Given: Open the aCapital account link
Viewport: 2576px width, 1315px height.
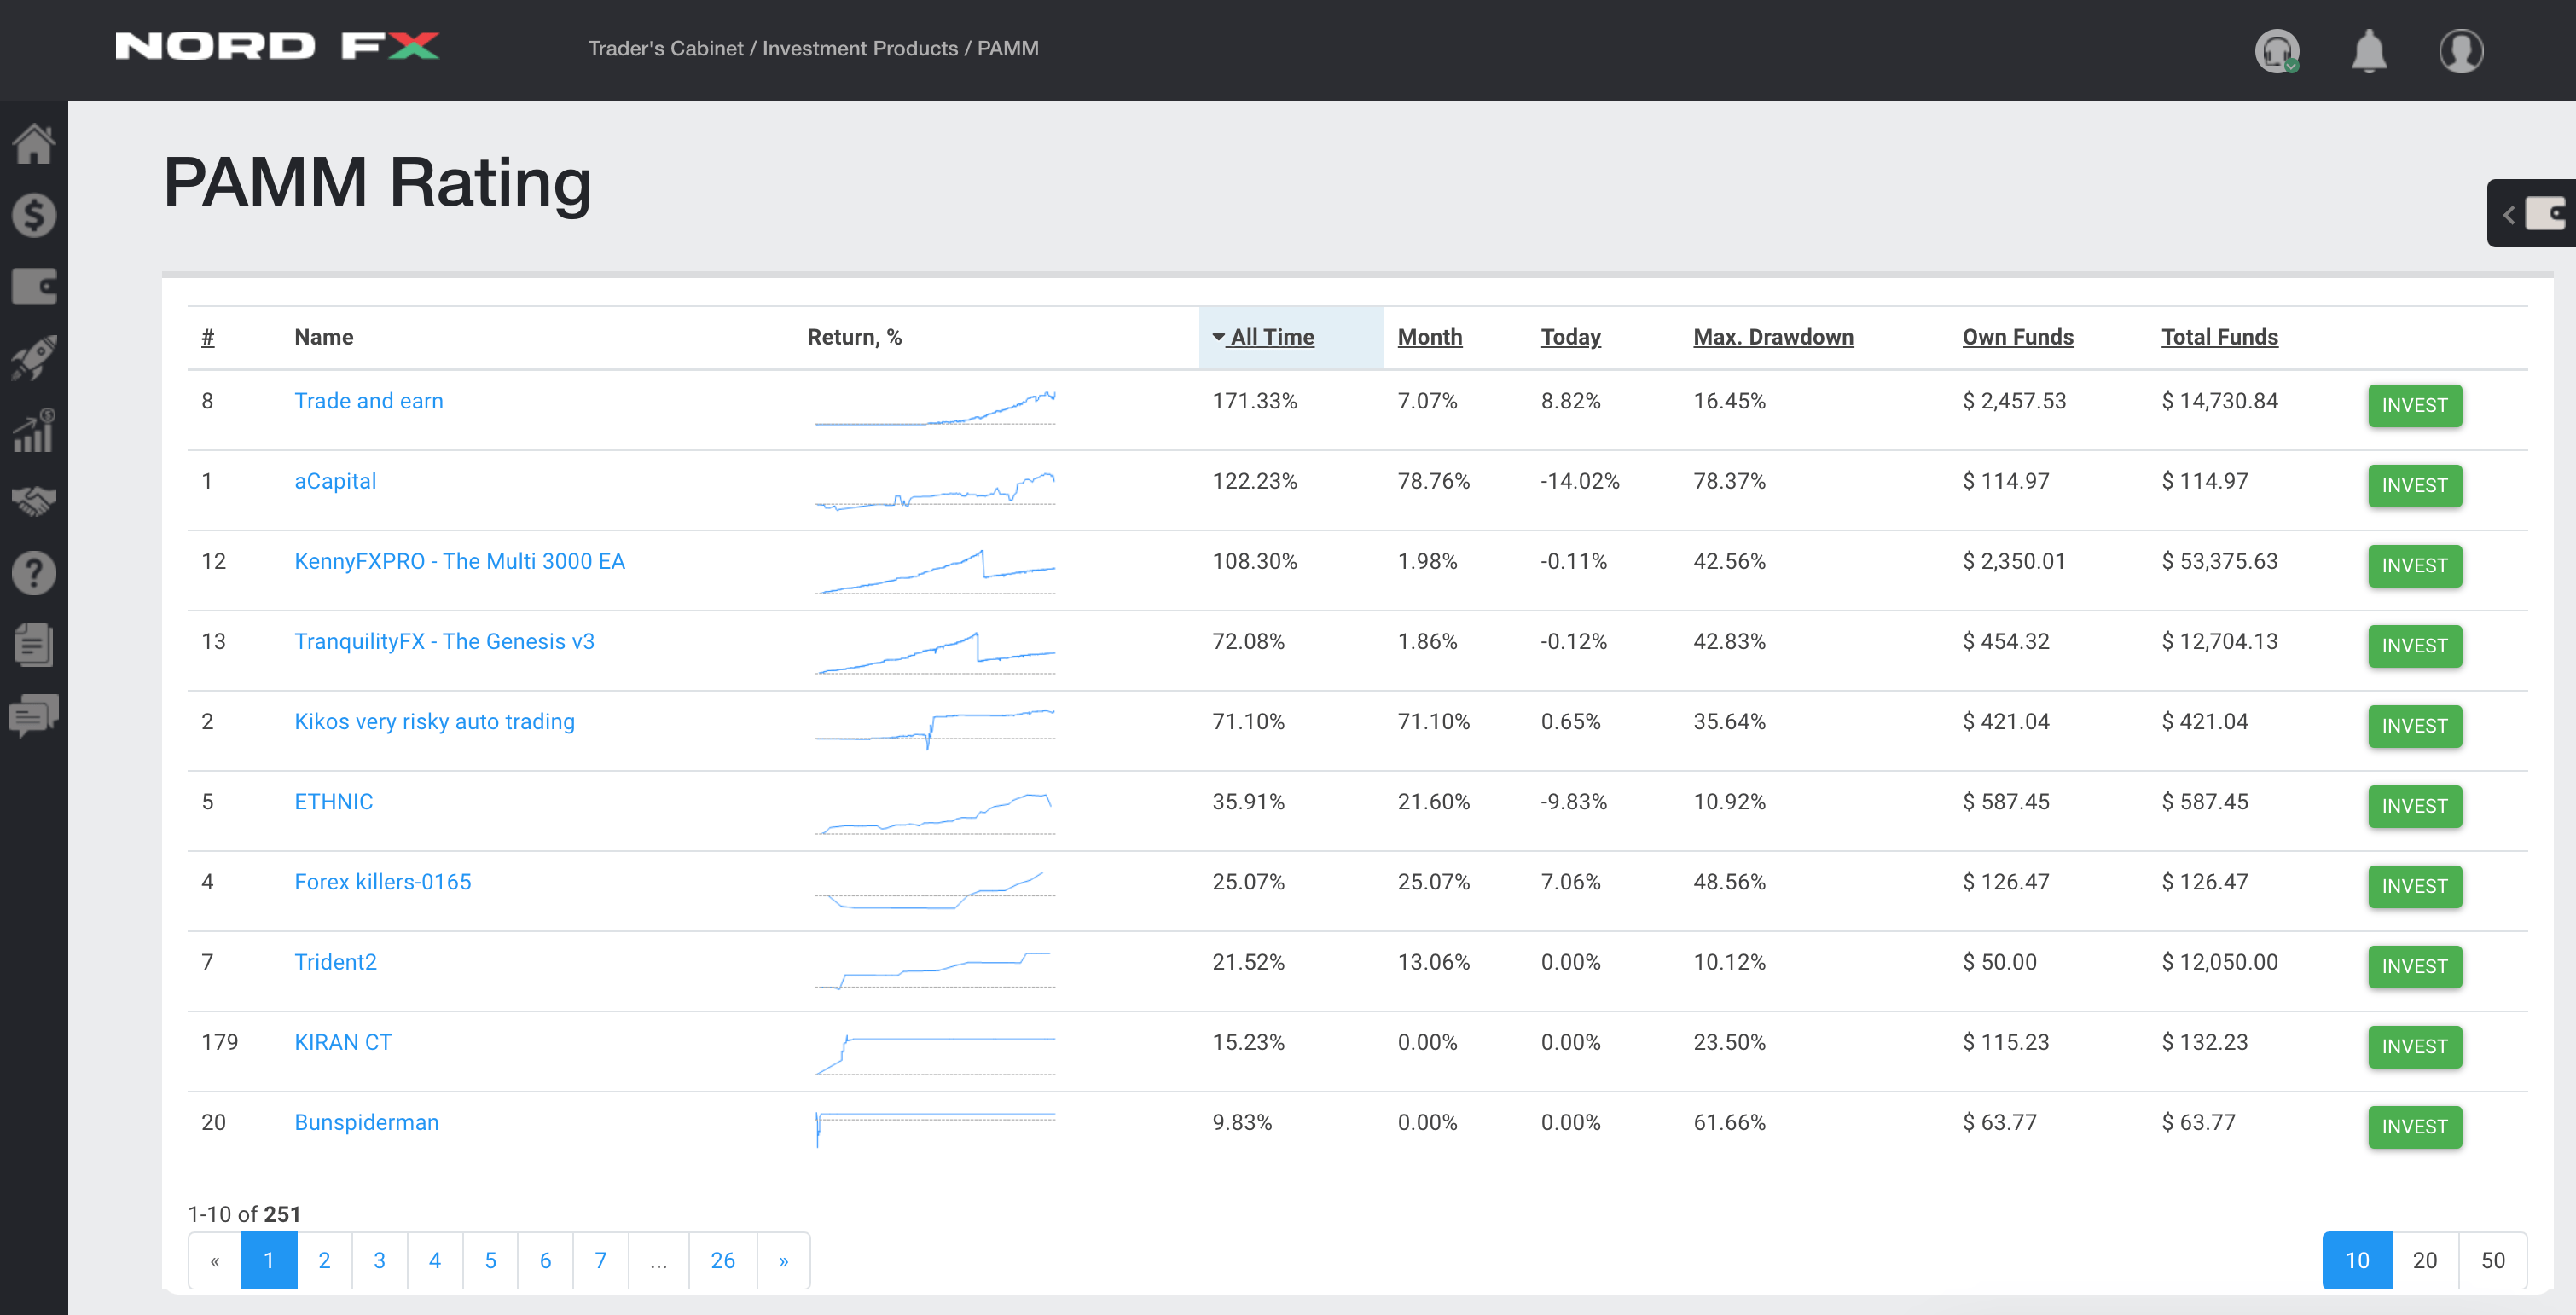Looking at the screenshot, I should (x=335, y=481).
